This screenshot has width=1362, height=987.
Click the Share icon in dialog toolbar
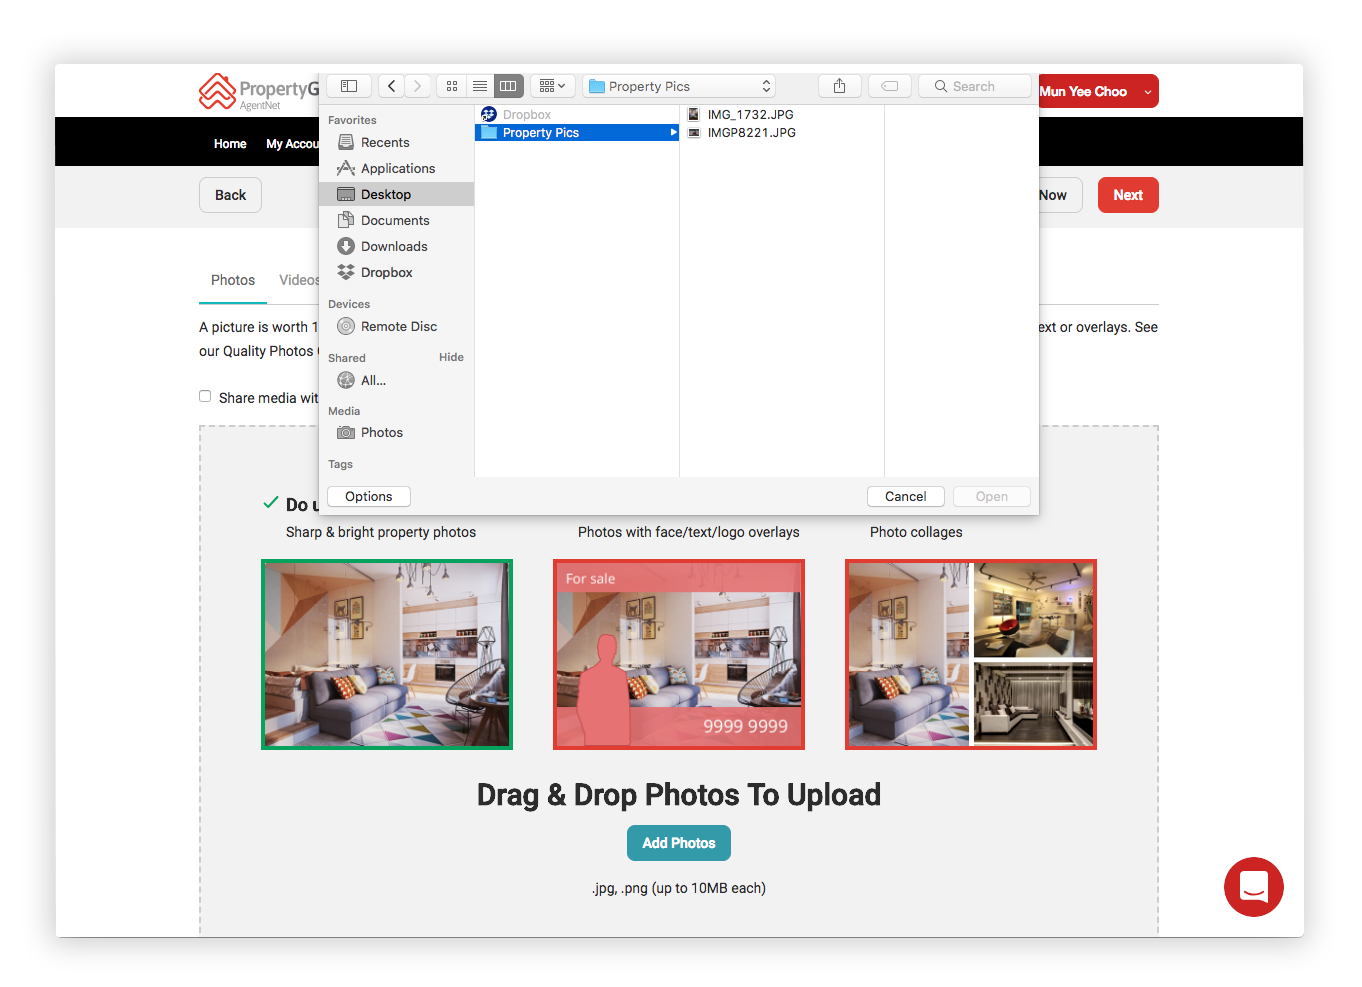coord(839,86)
